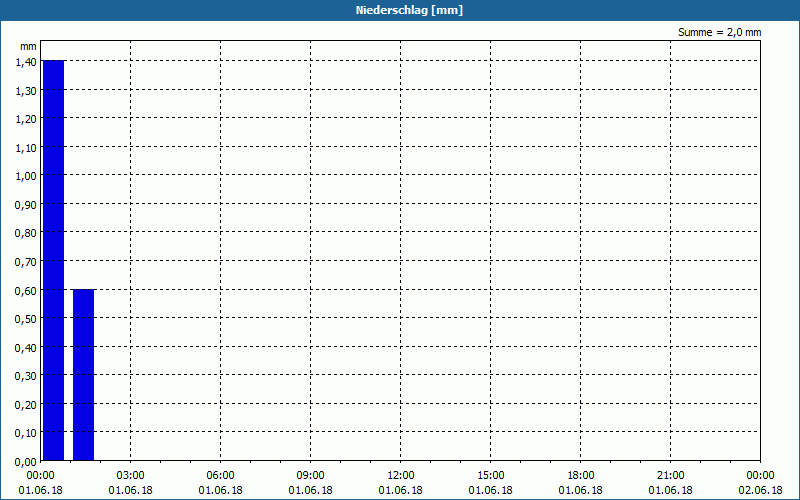Select the 03:00 time axis label
This screenshot has width=800, height=500.
pos(131,476)
